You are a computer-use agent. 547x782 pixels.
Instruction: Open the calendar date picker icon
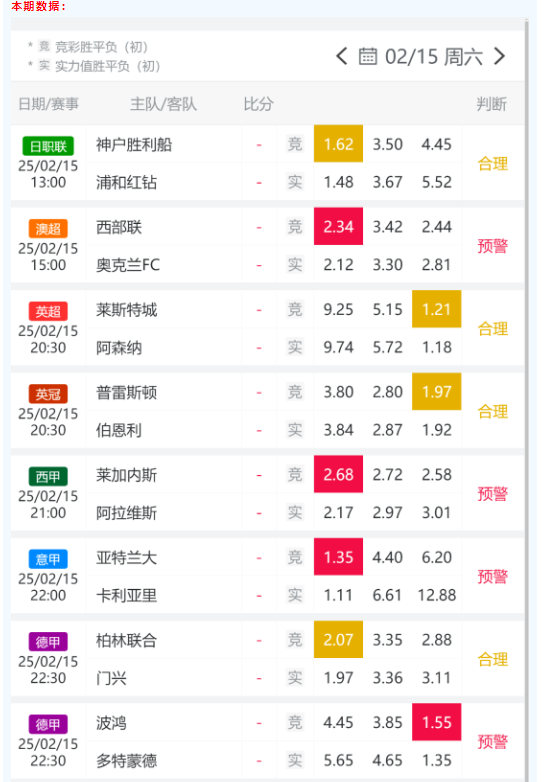(x=367, y=56)
